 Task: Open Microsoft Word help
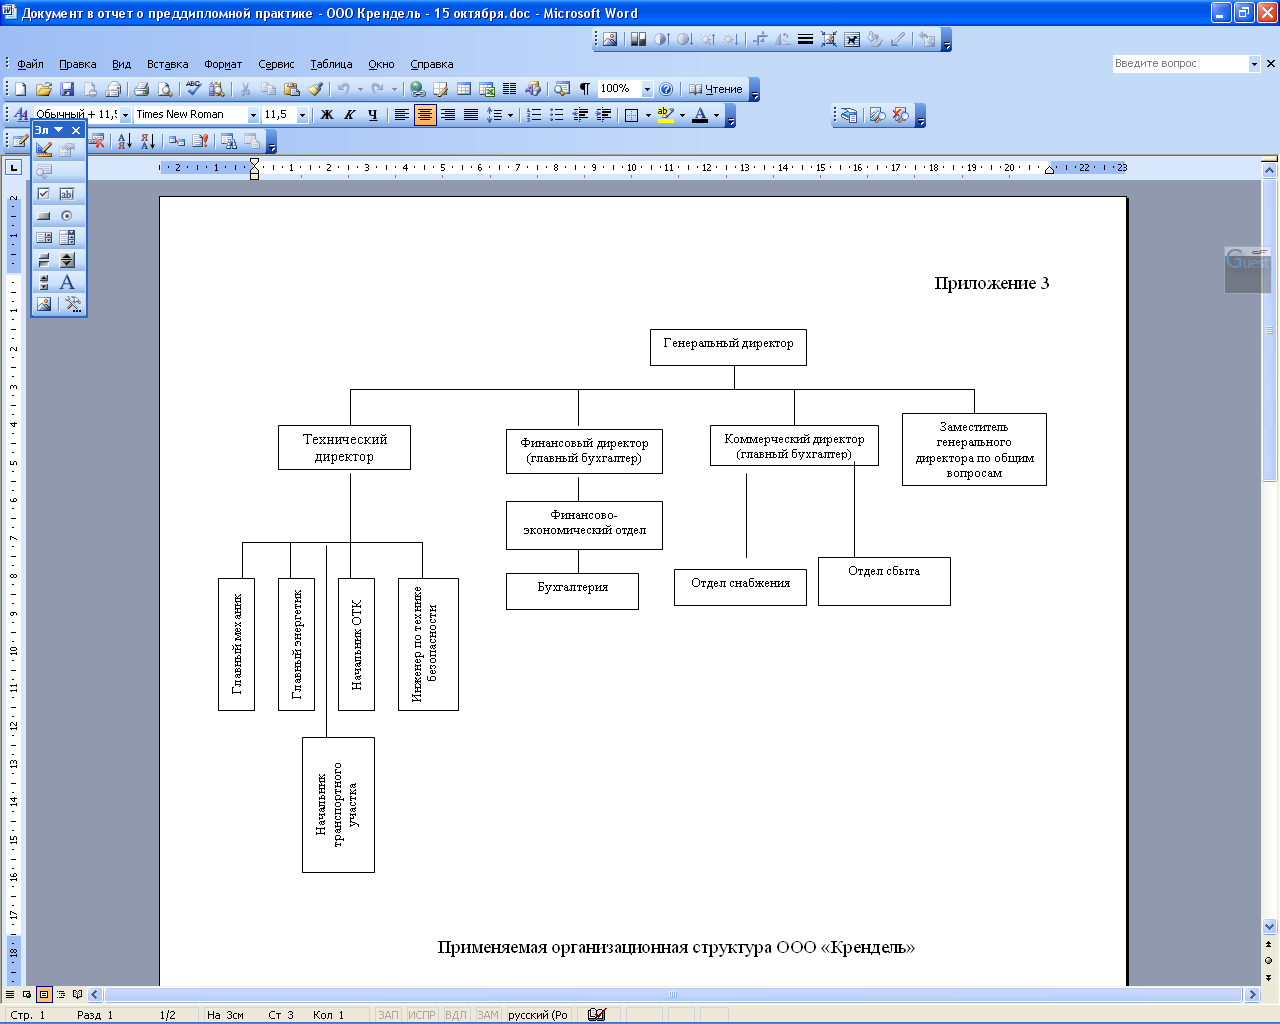tap(667, 89)
